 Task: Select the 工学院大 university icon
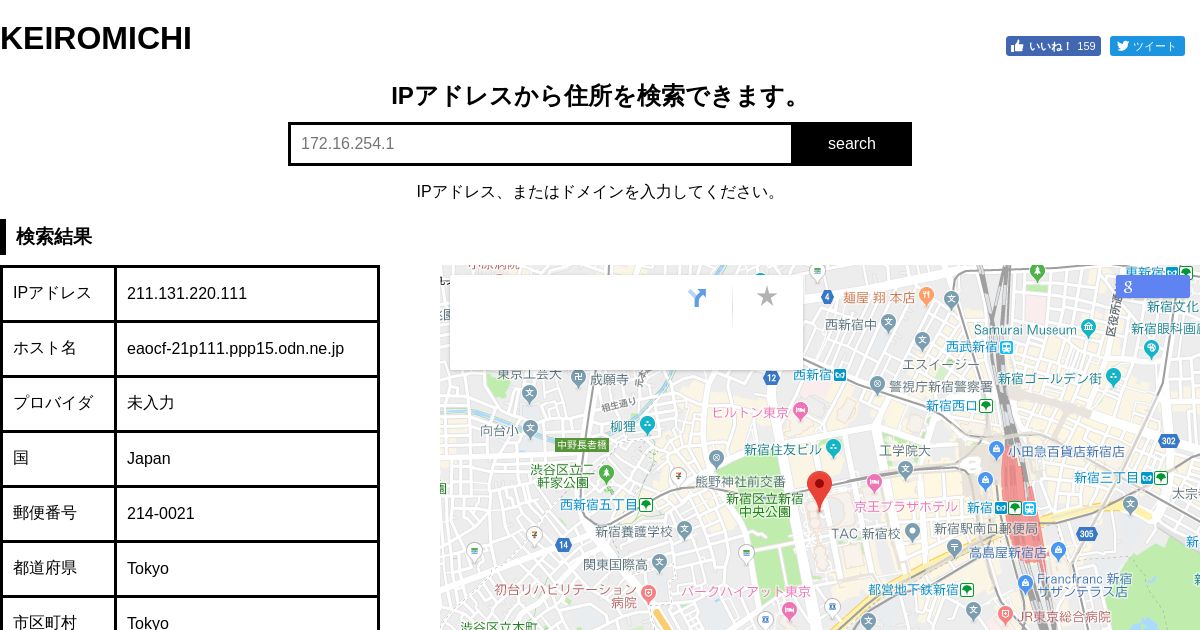(x=905, y=468)
